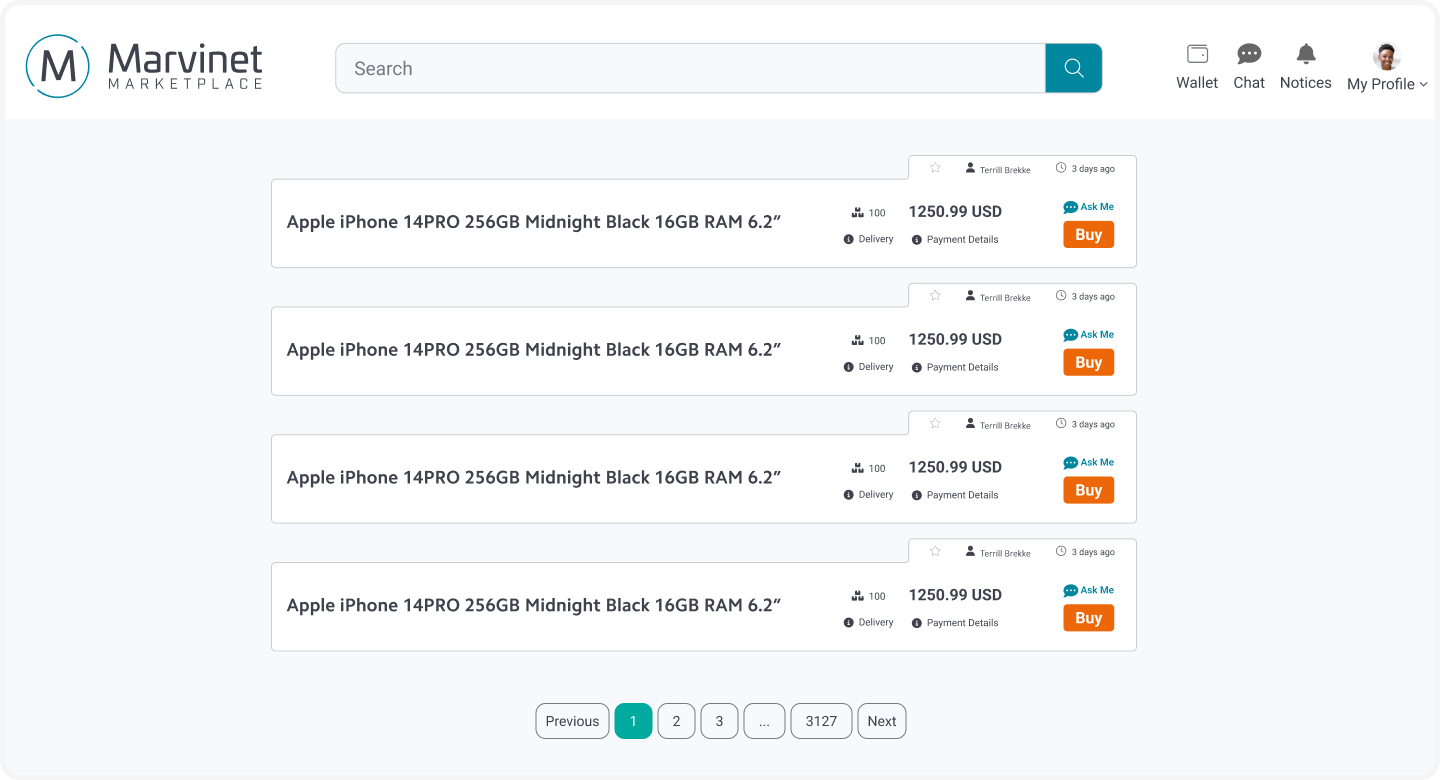Select page 1 in pagination

coord(633,721)
